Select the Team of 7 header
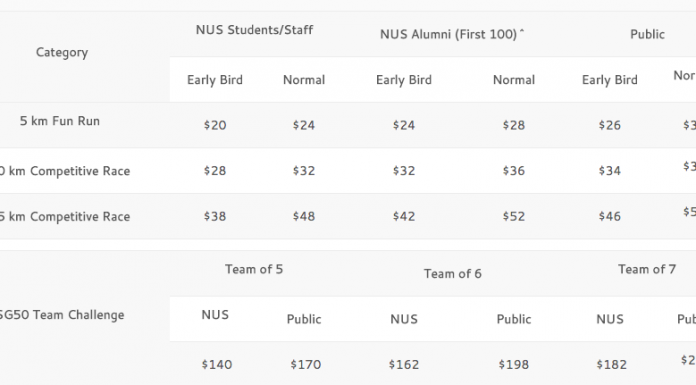696x385 pixels. click(647, 269)
